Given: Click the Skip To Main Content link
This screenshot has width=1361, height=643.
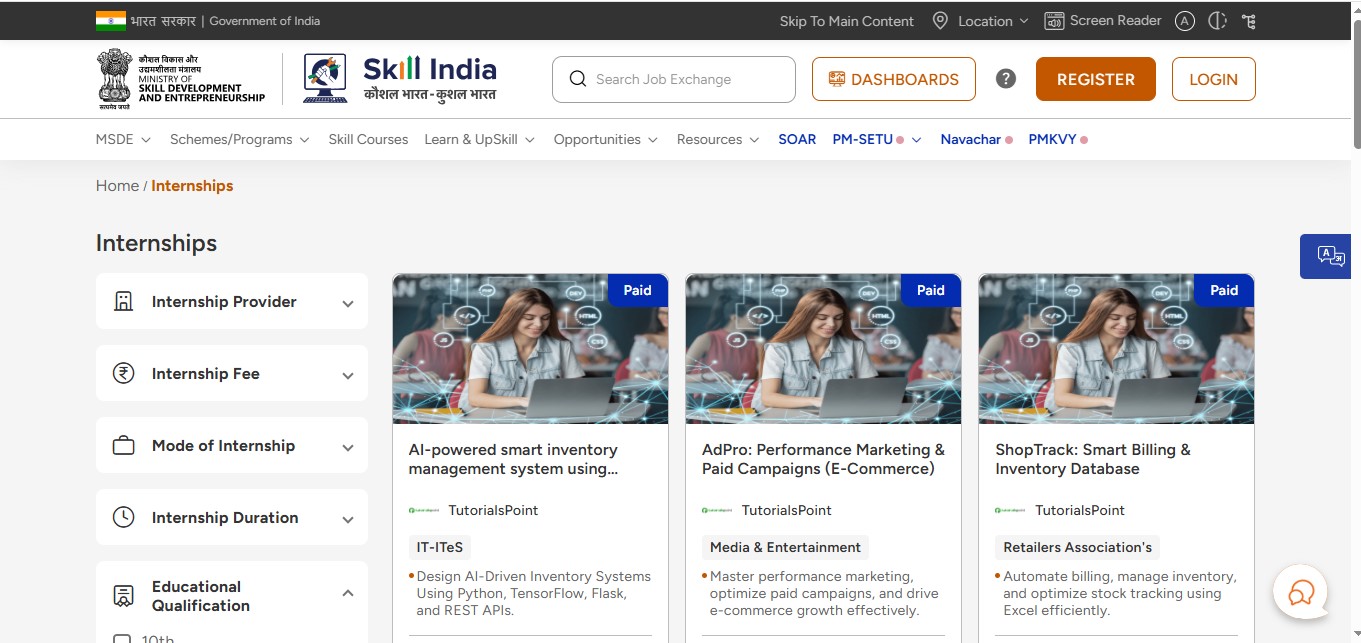Looking at the screenshot, I should (847, 21).
